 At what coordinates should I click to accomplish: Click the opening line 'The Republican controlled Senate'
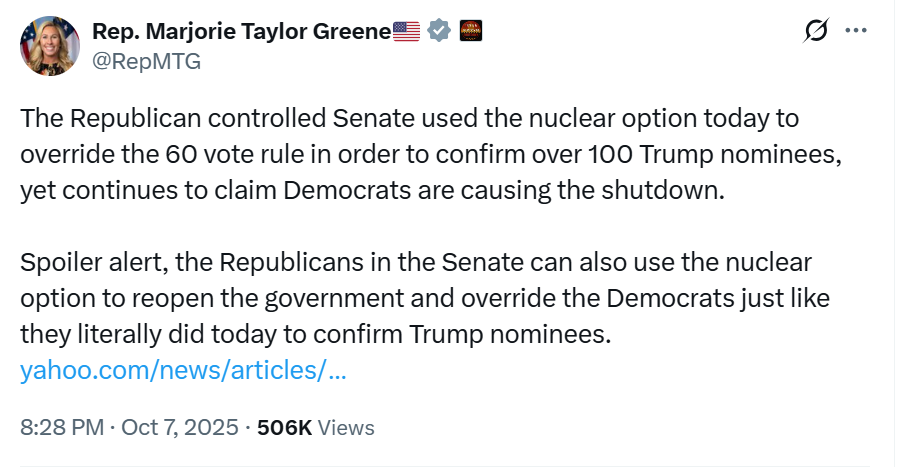(x=410, y=119)
